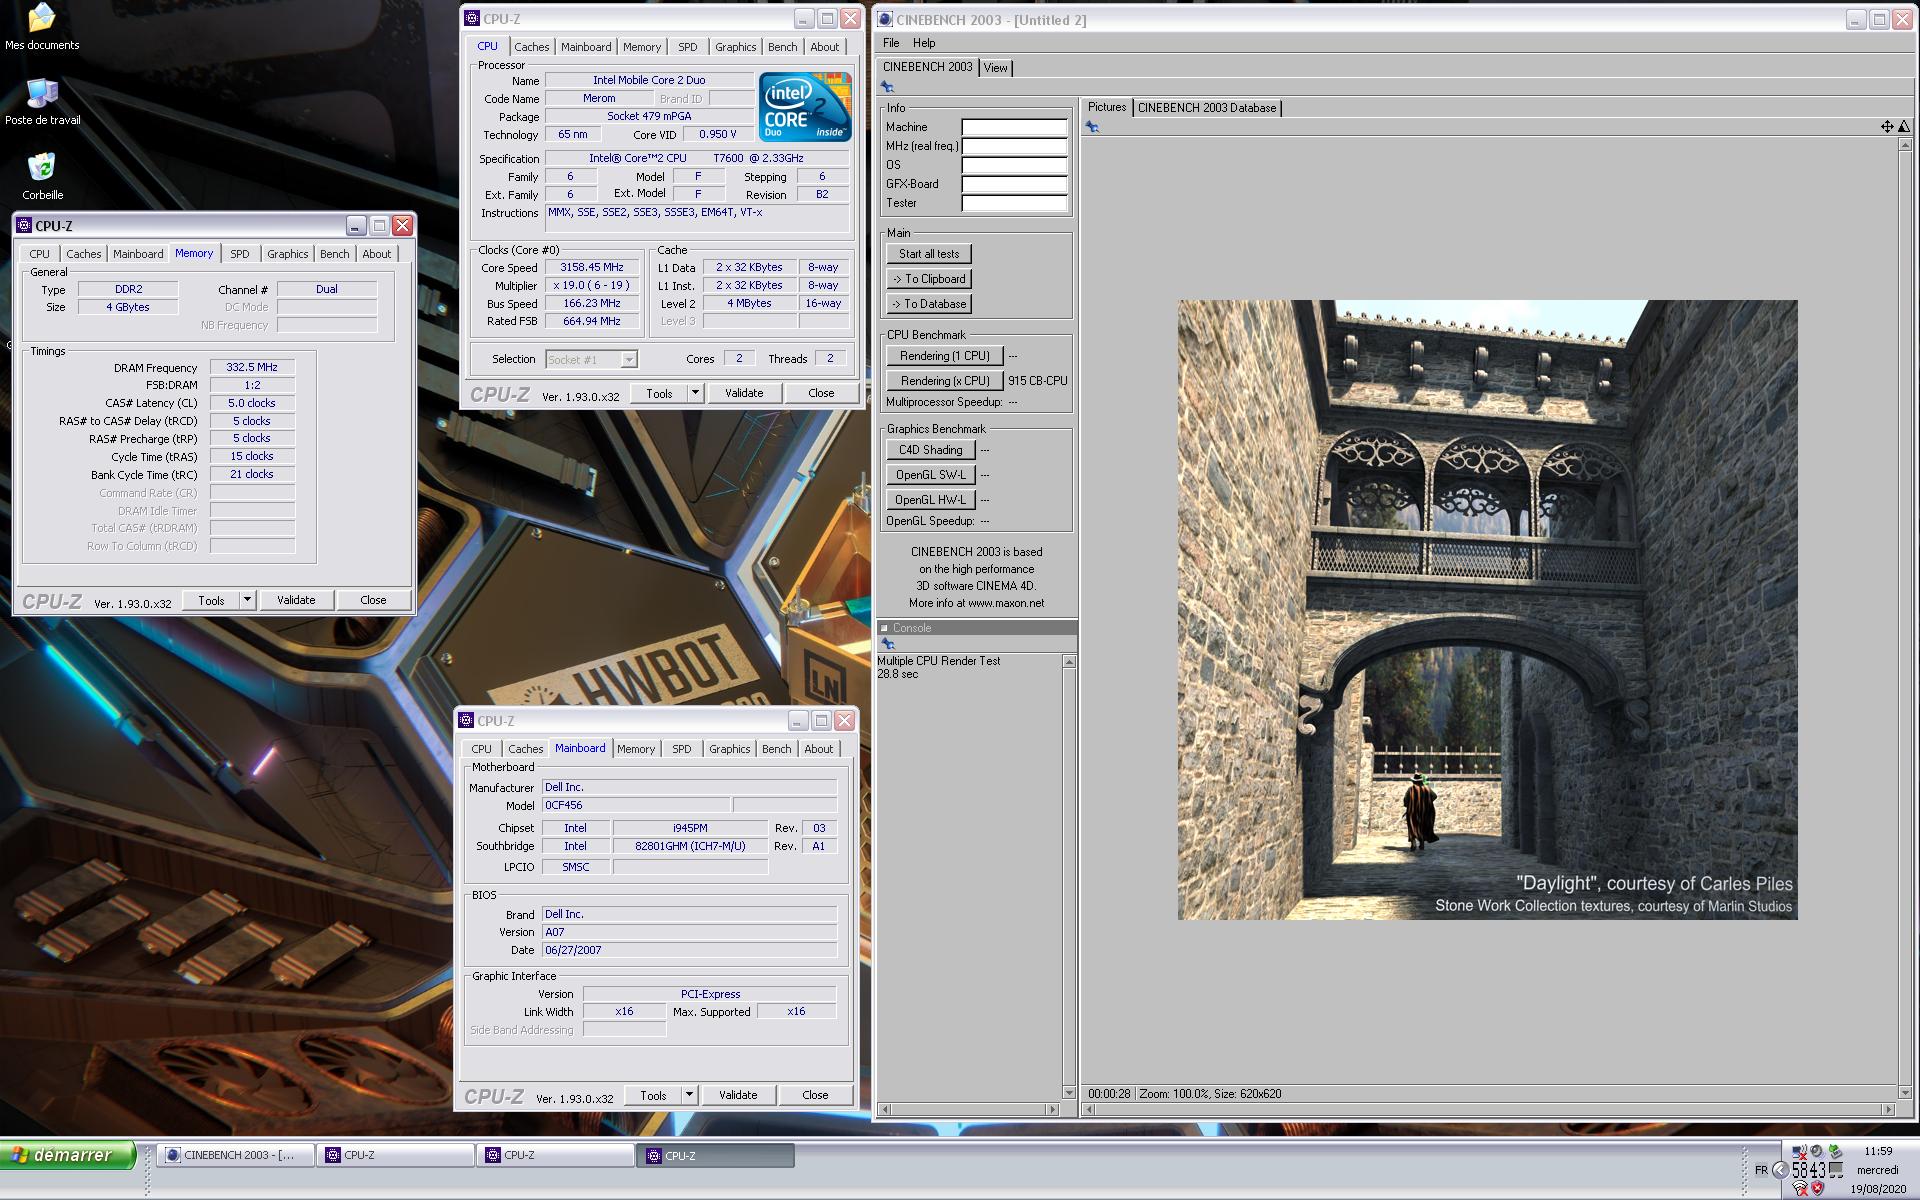
Task: Switch to CINEBENCH 2003 taskbar button
Action: tap(236, 1155)
